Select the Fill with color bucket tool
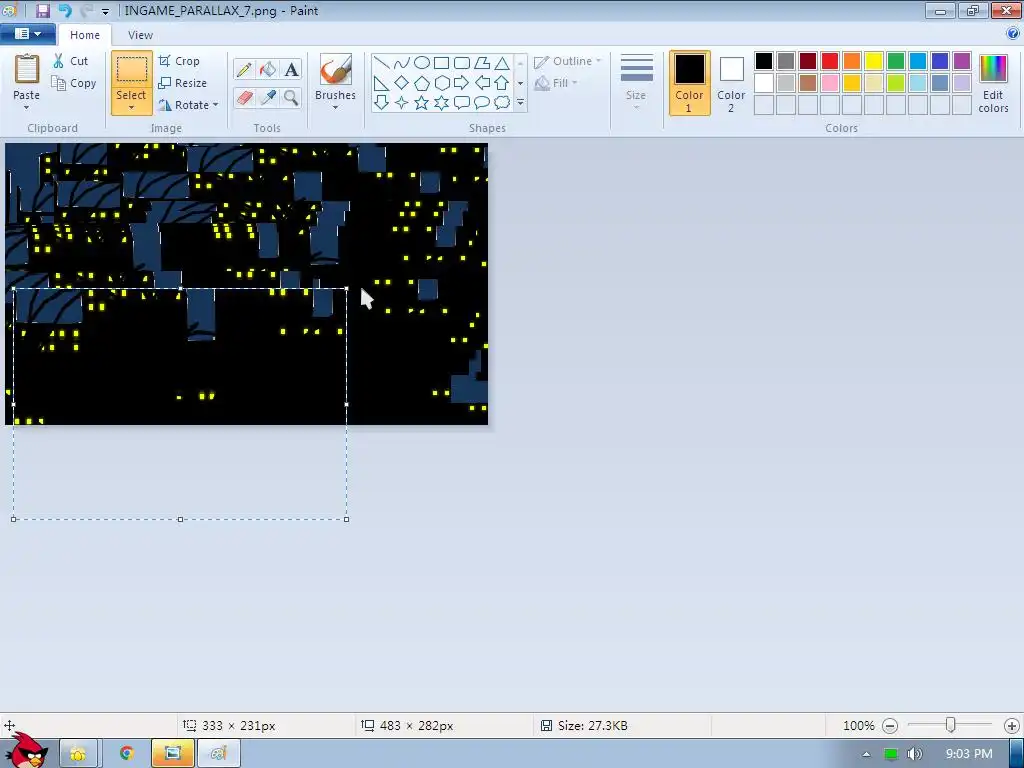This screenshot has height=768, width=1024. (x=268, y=70)
